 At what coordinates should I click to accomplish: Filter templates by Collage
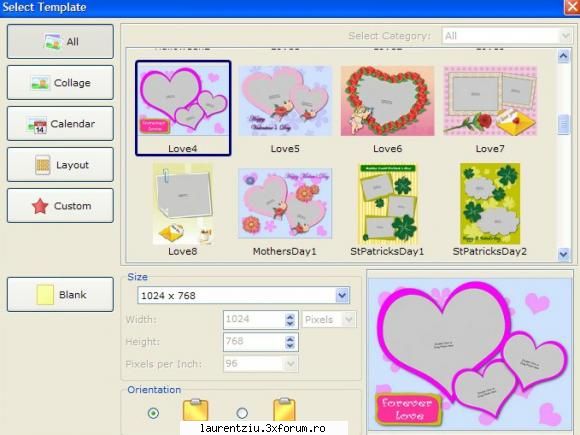click(60, 82)
